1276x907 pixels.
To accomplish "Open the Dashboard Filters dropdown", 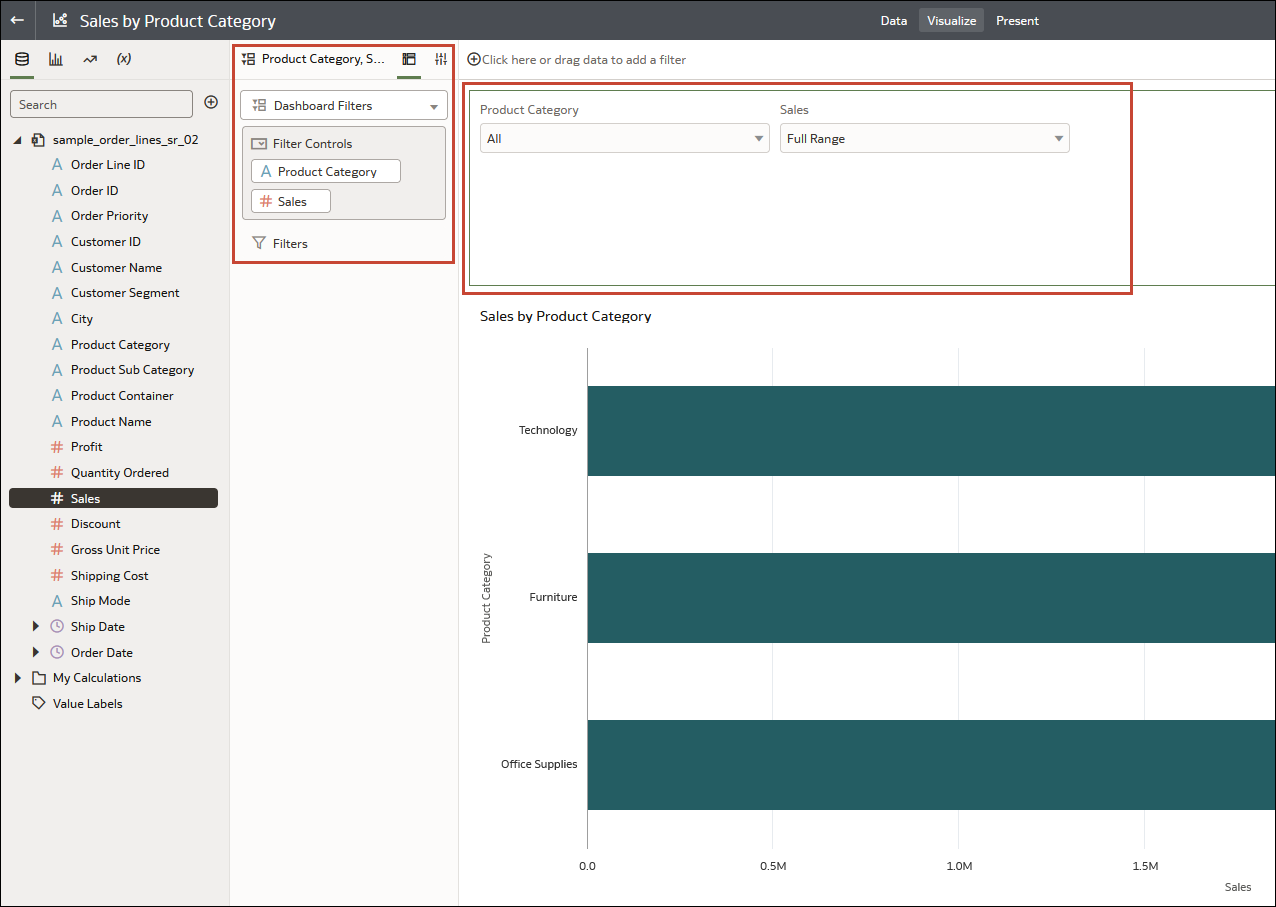I will (x=344, y=106).
